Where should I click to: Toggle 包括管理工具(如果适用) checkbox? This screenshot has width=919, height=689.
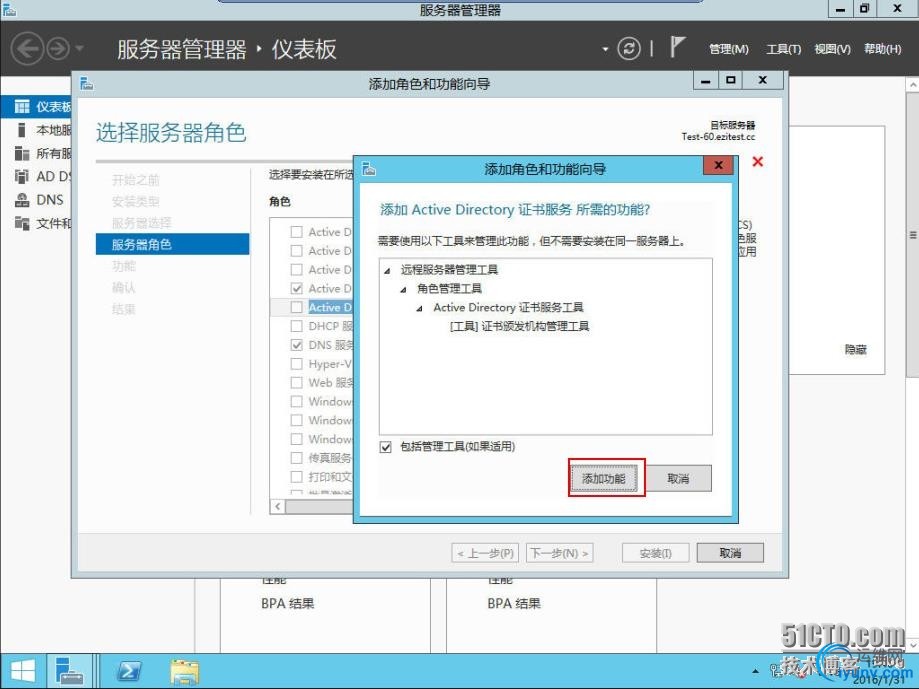385,447
